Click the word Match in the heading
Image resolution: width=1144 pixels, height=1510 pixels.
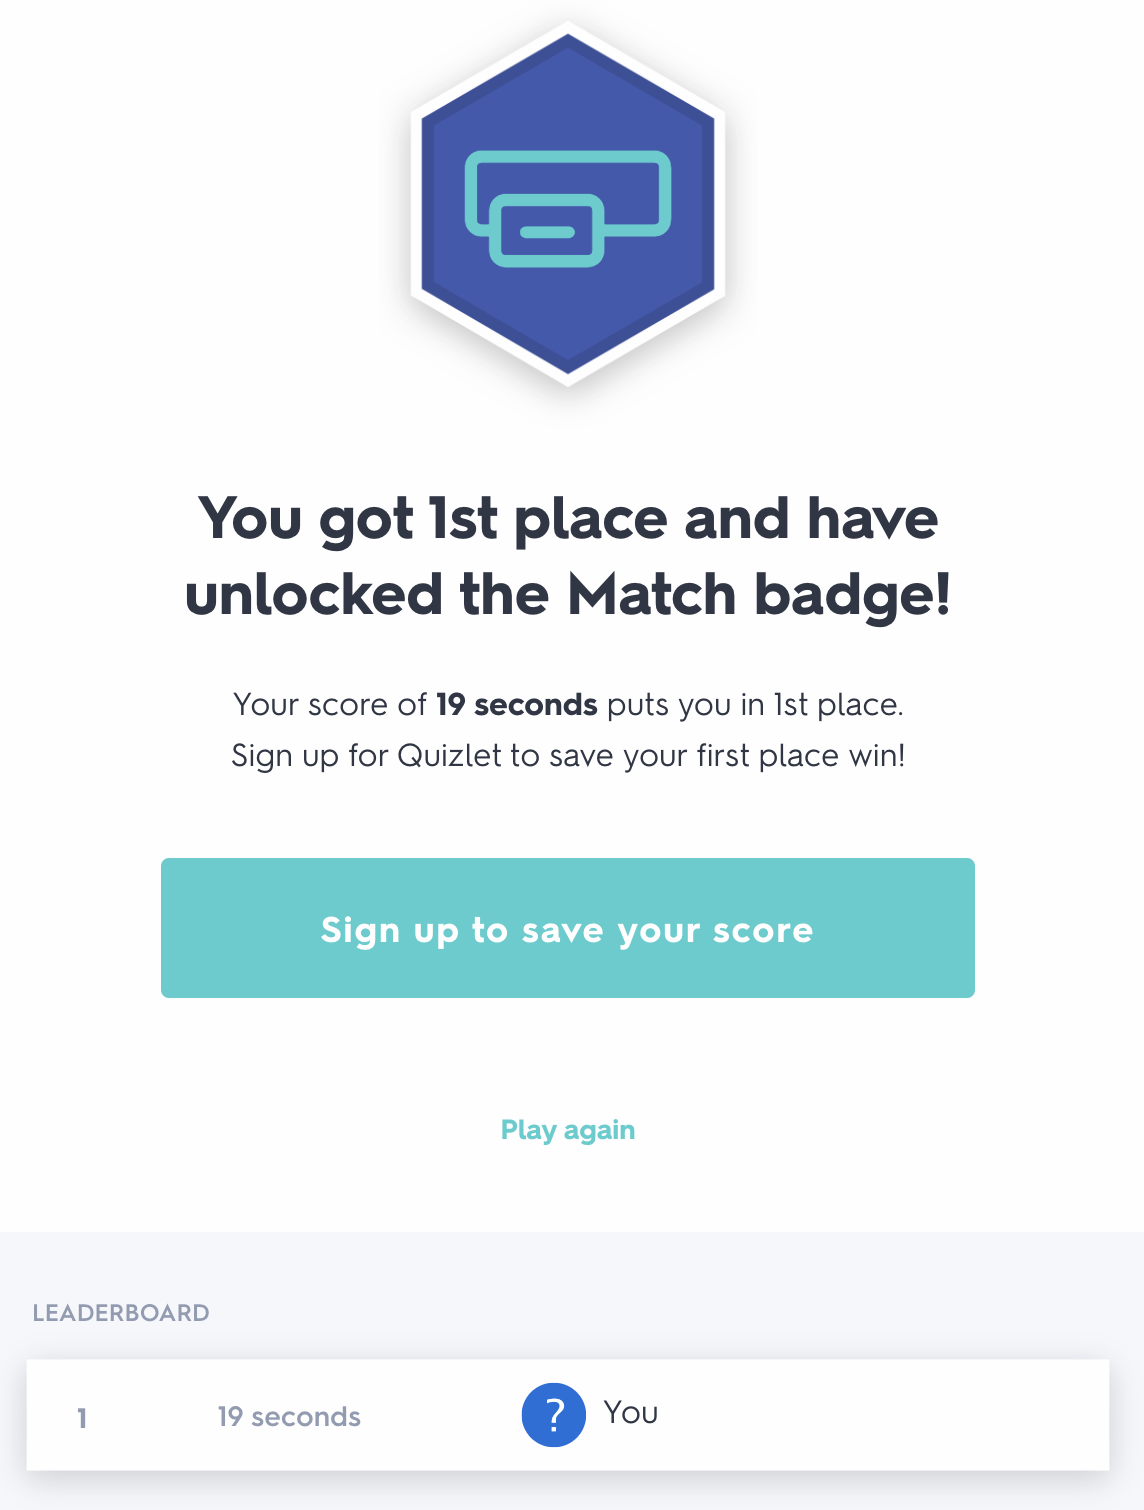(x=651, y=595)
